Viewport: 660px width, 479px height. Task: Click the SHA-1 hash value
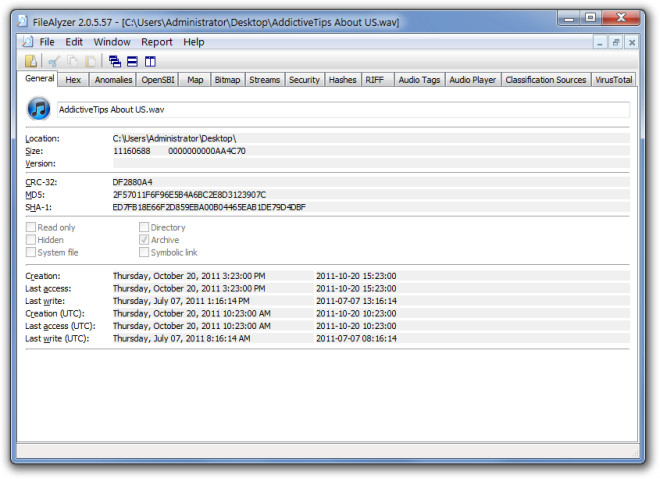[209, 207]
